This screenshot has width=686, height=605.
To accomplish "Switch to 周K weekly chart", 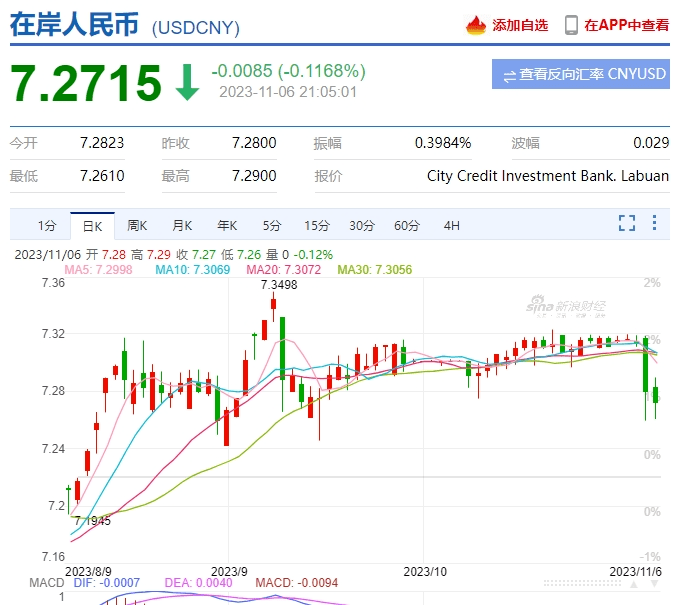I will [x=137, y=225].
